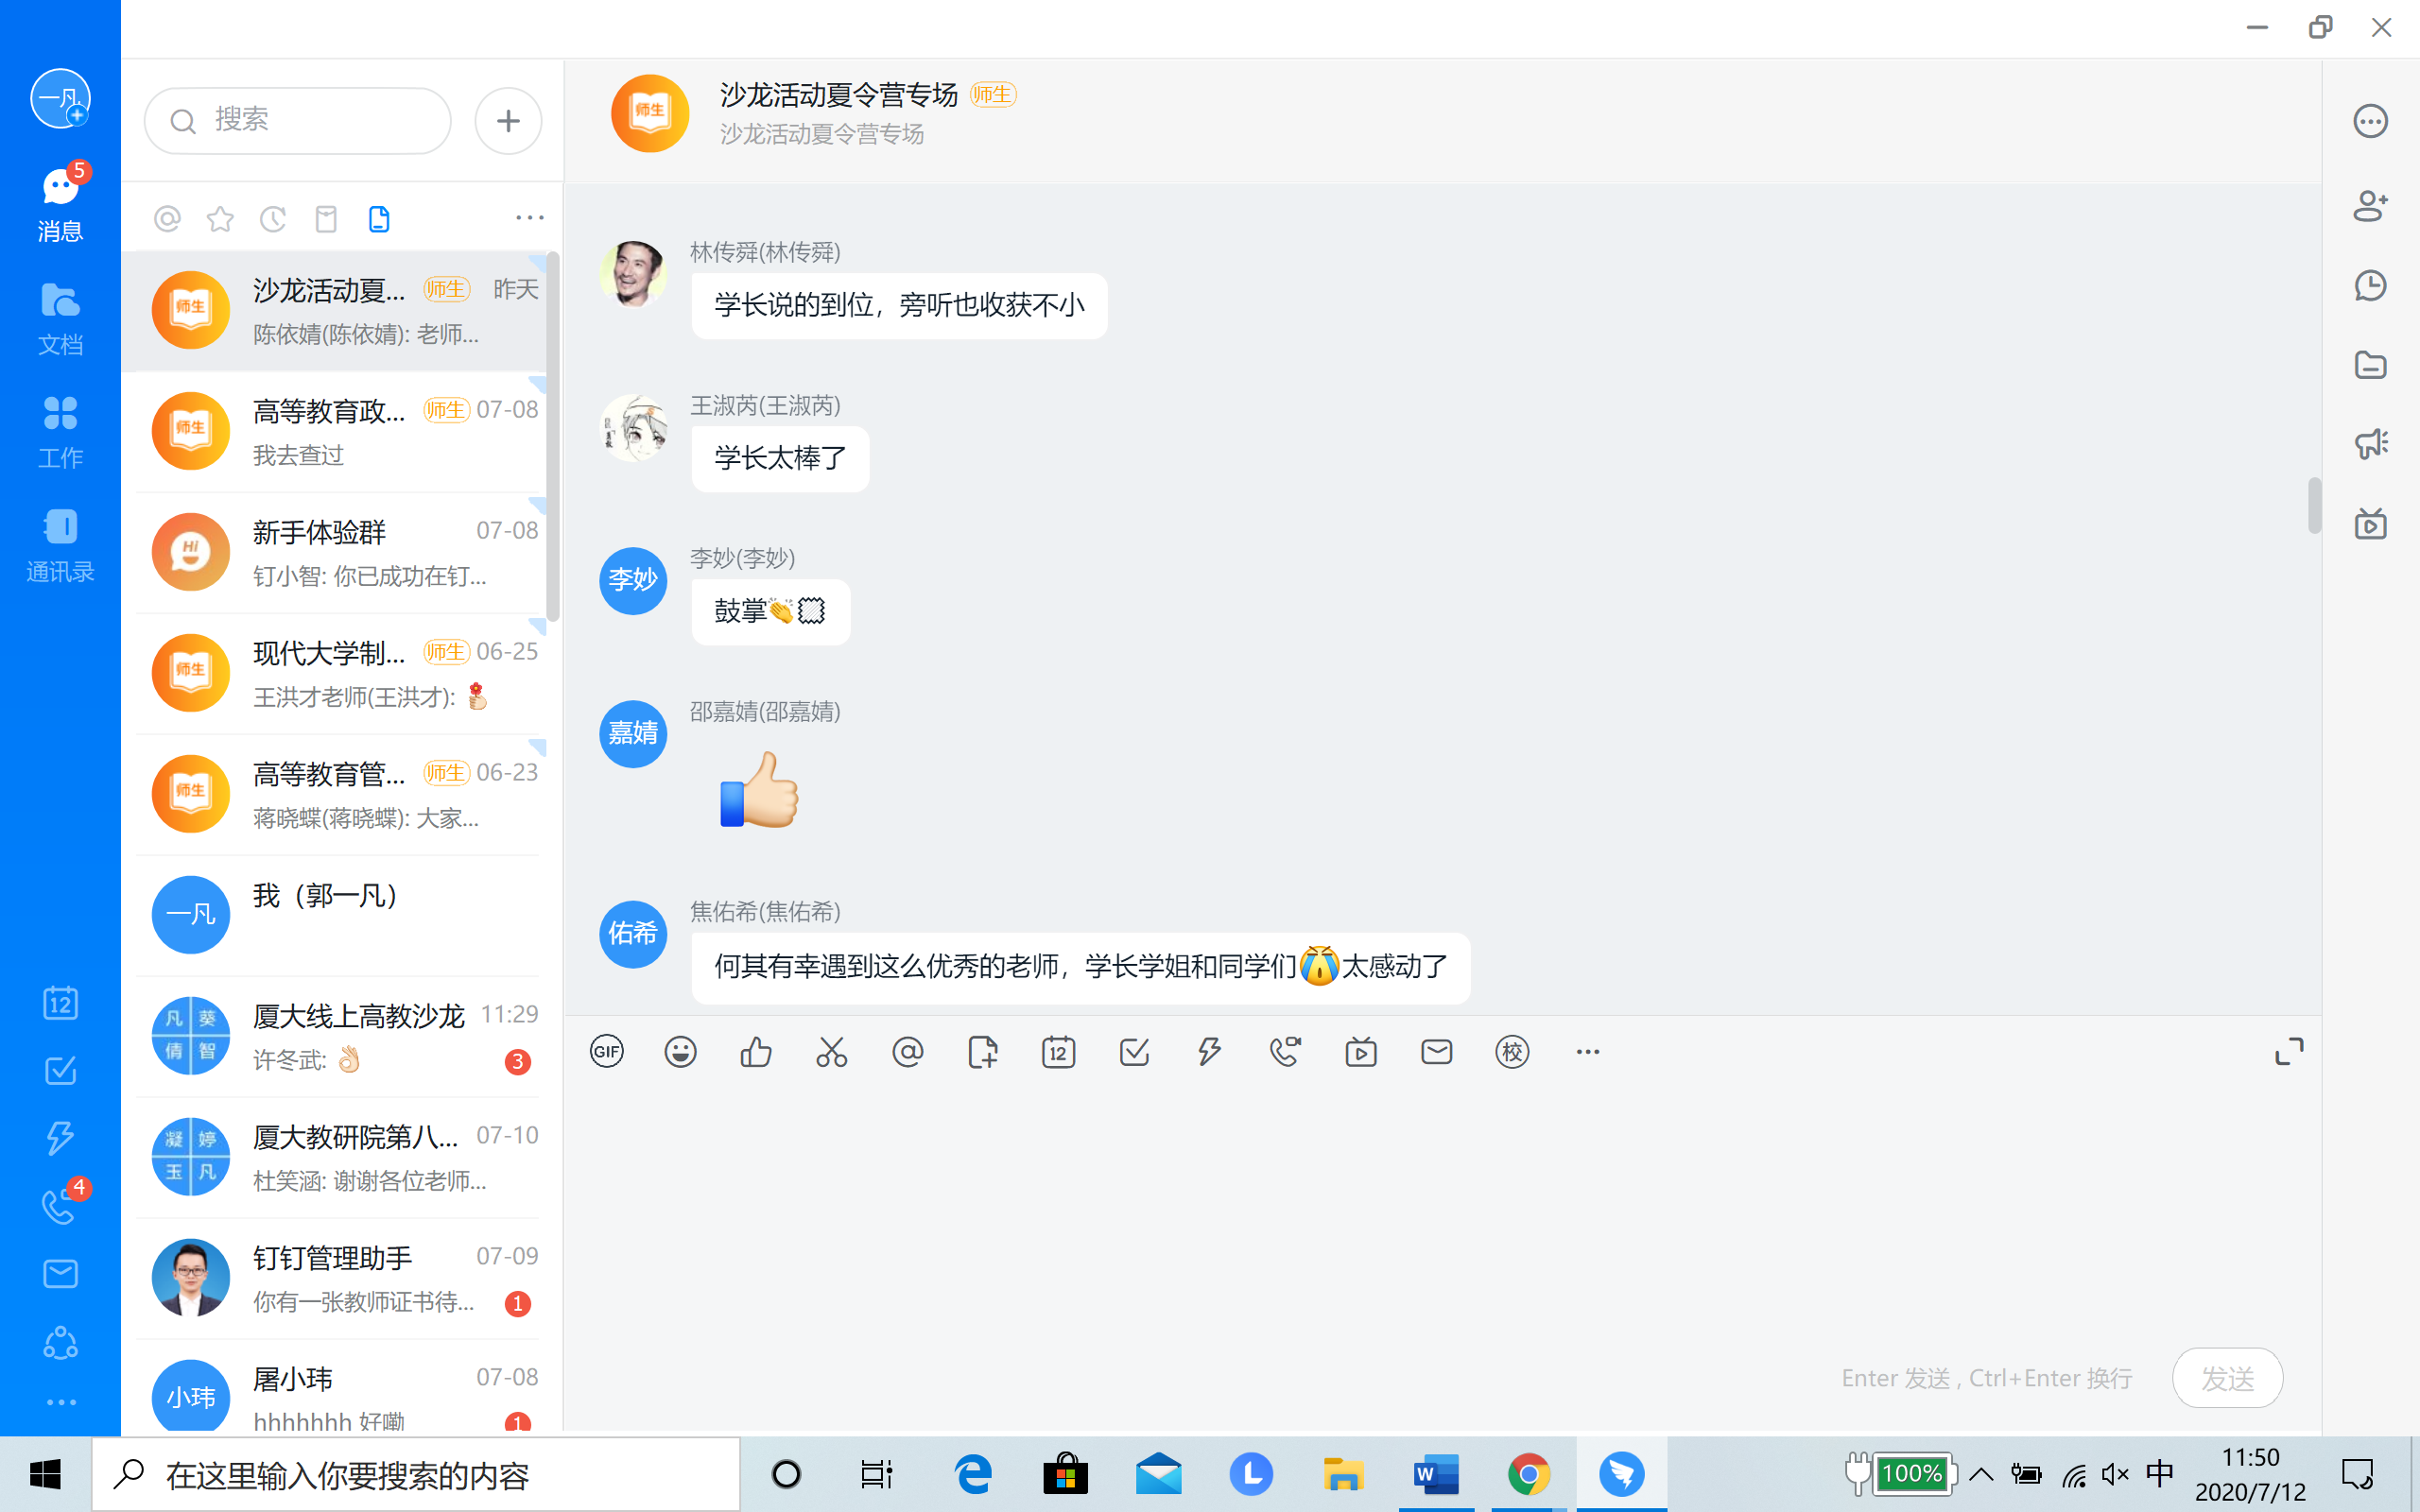Click the add member icon
This screenshot has height=1512, width=2420.
pos(2370,205)
